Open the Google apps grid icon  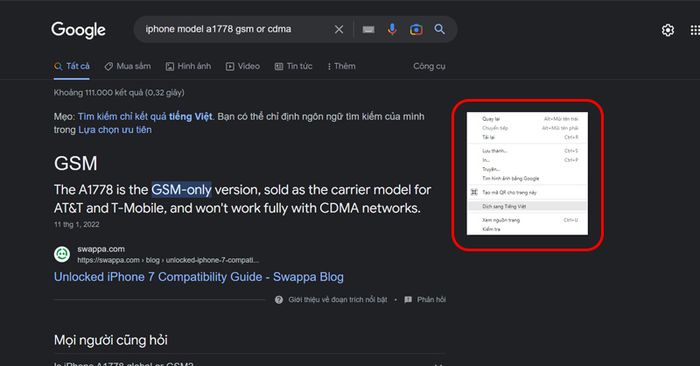tap(695, 30)
